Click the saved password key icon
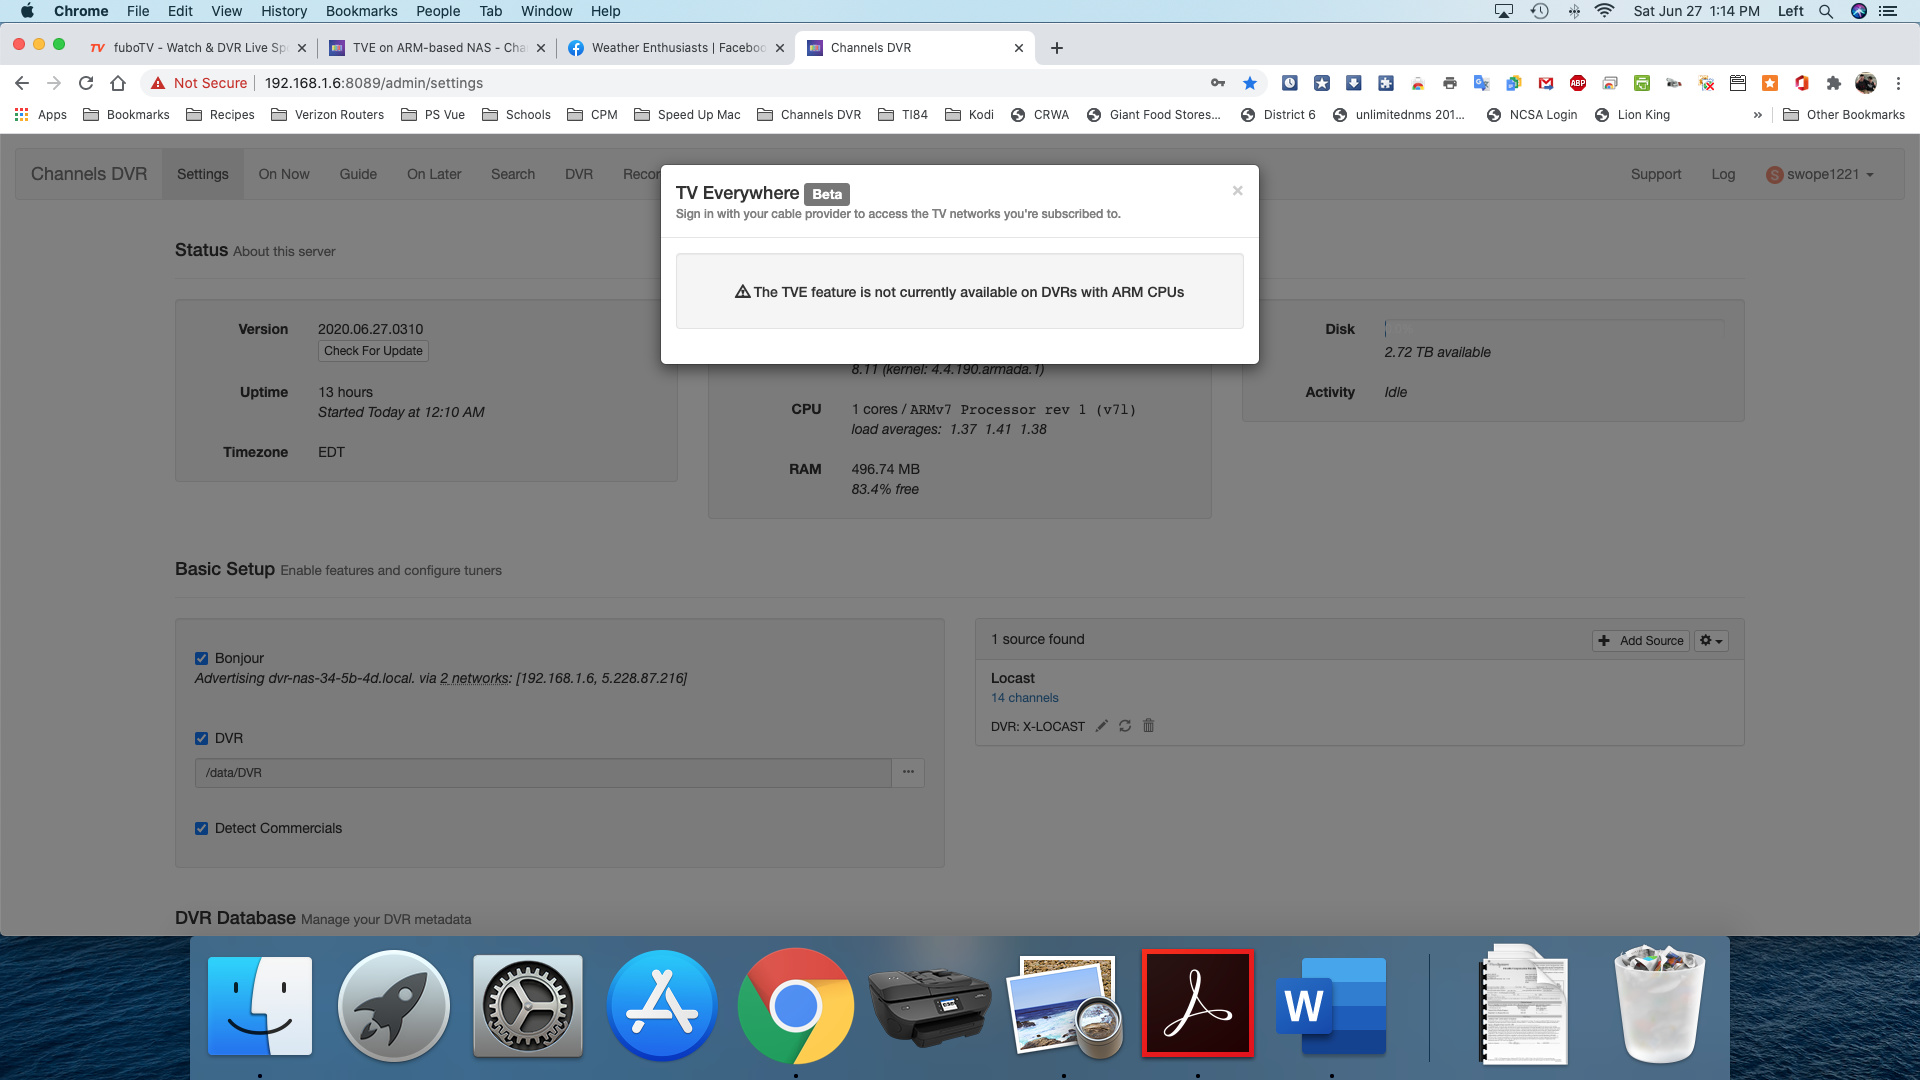 [1218, 83]
